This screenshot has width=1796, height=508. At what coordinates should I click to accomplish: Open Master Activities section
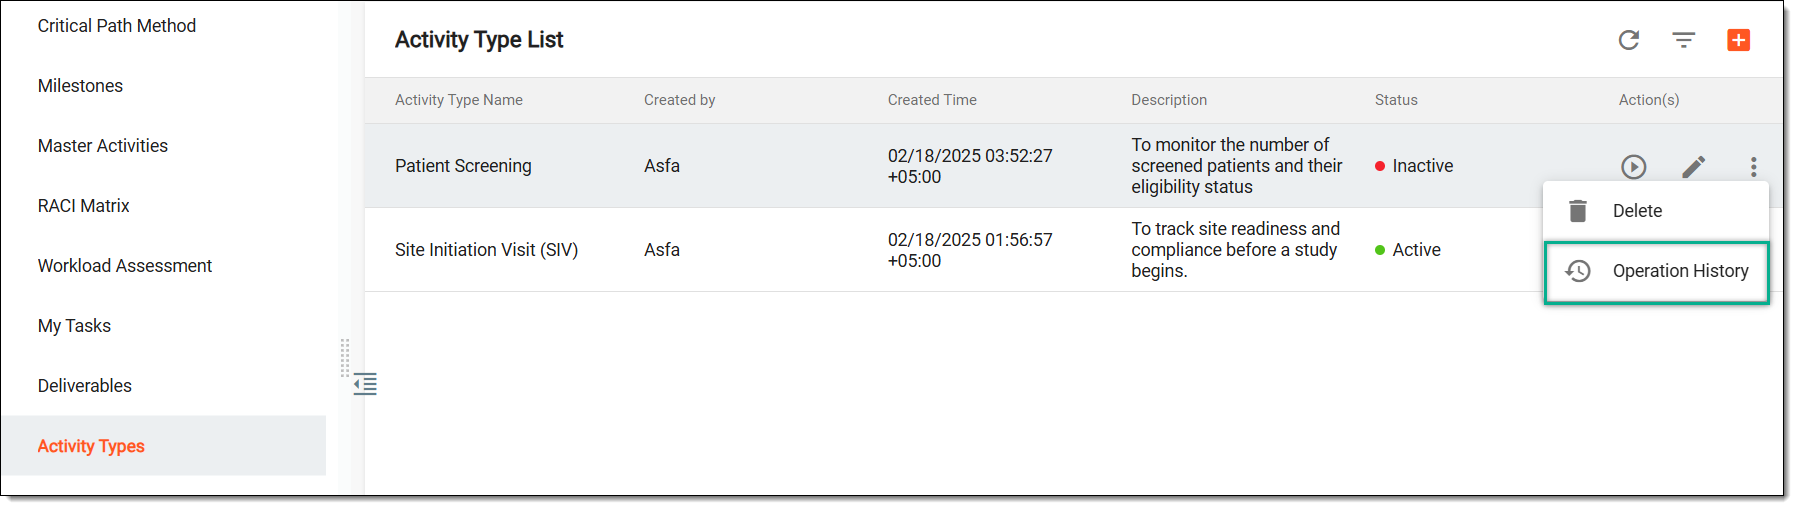103,146
